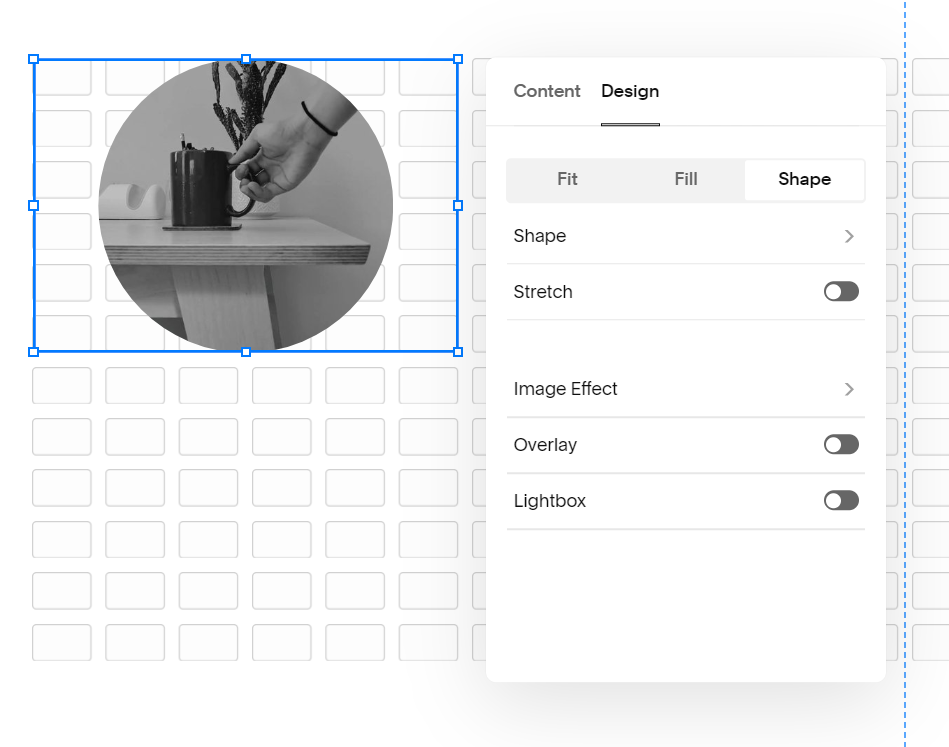The height and width of the screenshot is (747, 949).
Task: Click the bottom-center selection handle
Action: [246, 352]
